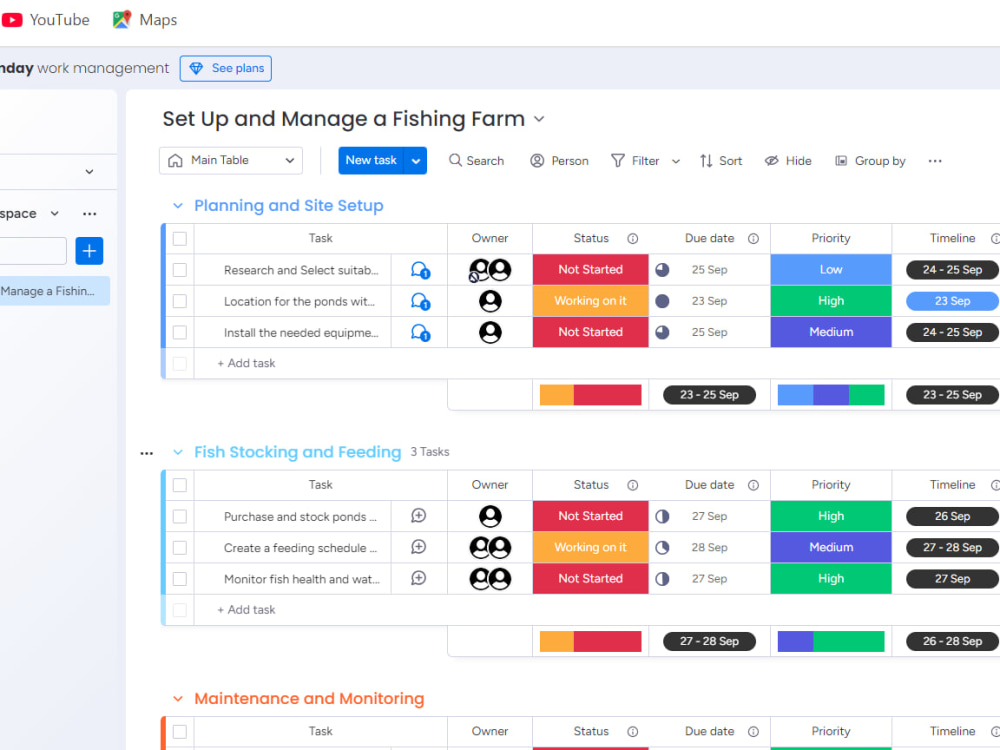Check the Create a feeding schedule checkbox
Image resolution: width=1000 pixels, height=750 pixels.
pos(180,547)
